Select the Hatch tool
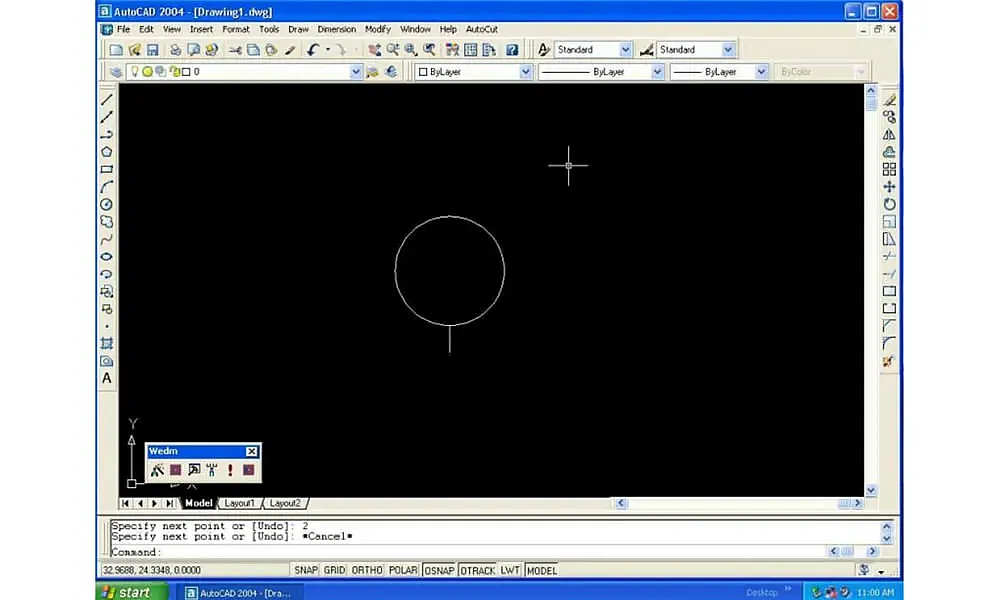Viewport: 1000px width, 600px height. [107, 343]
